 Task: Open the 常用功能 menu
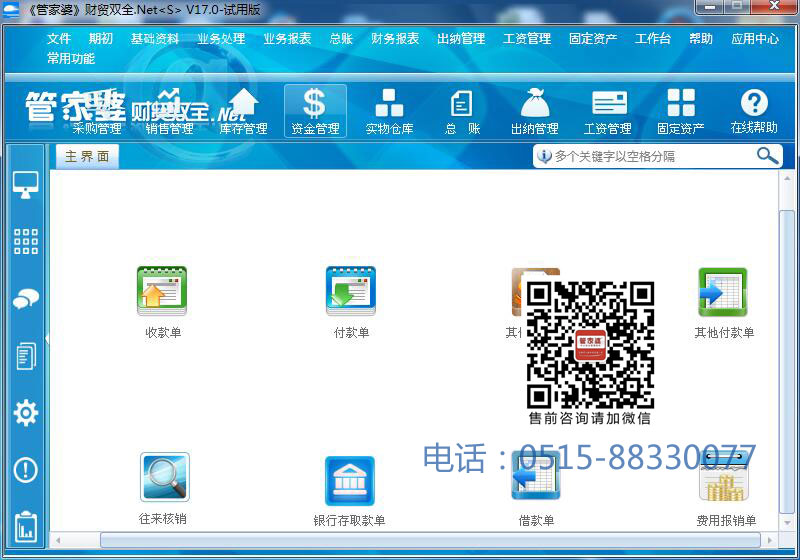point(70,59)
